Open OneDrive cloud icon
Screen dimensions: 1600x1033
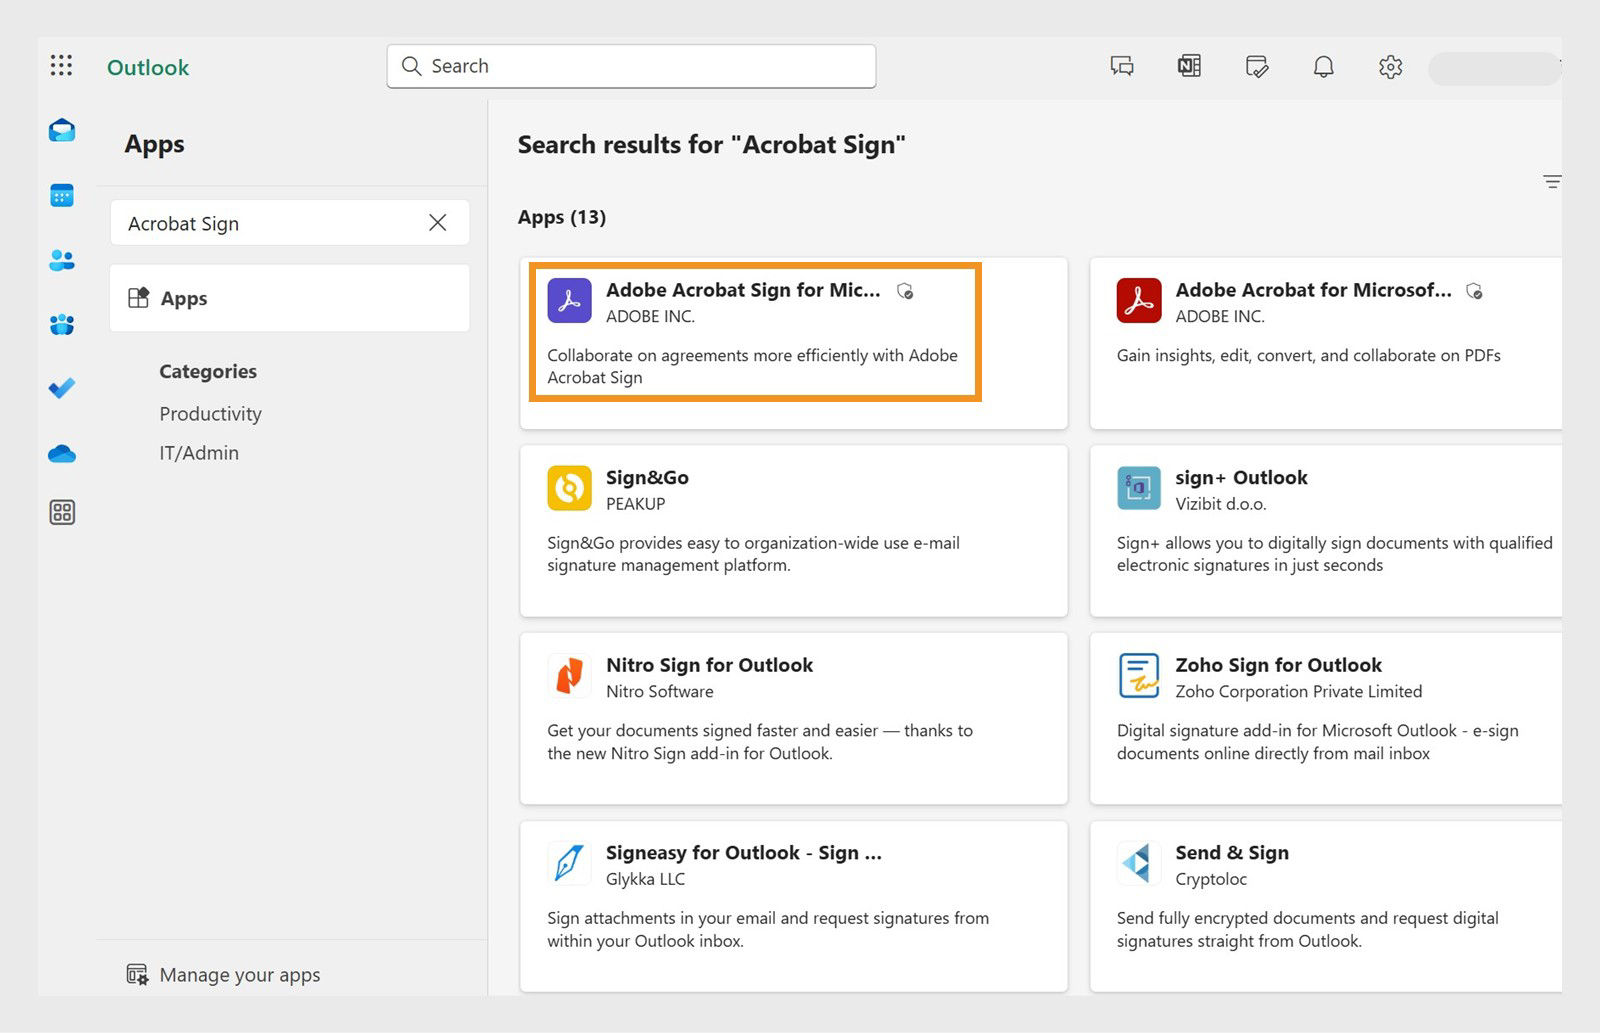click(x=62, y=454)
